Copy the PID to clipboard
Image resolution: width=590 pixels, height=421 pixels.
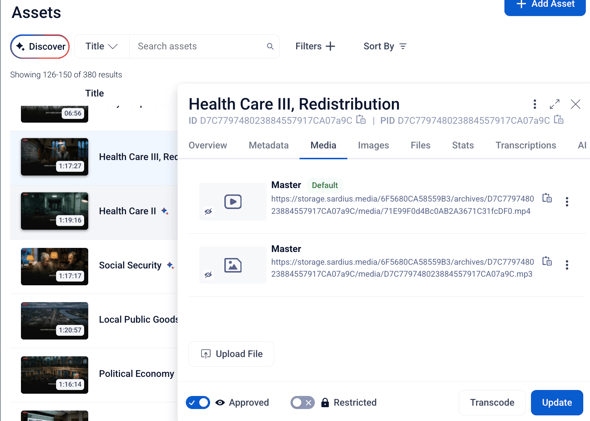click(559, 120)
